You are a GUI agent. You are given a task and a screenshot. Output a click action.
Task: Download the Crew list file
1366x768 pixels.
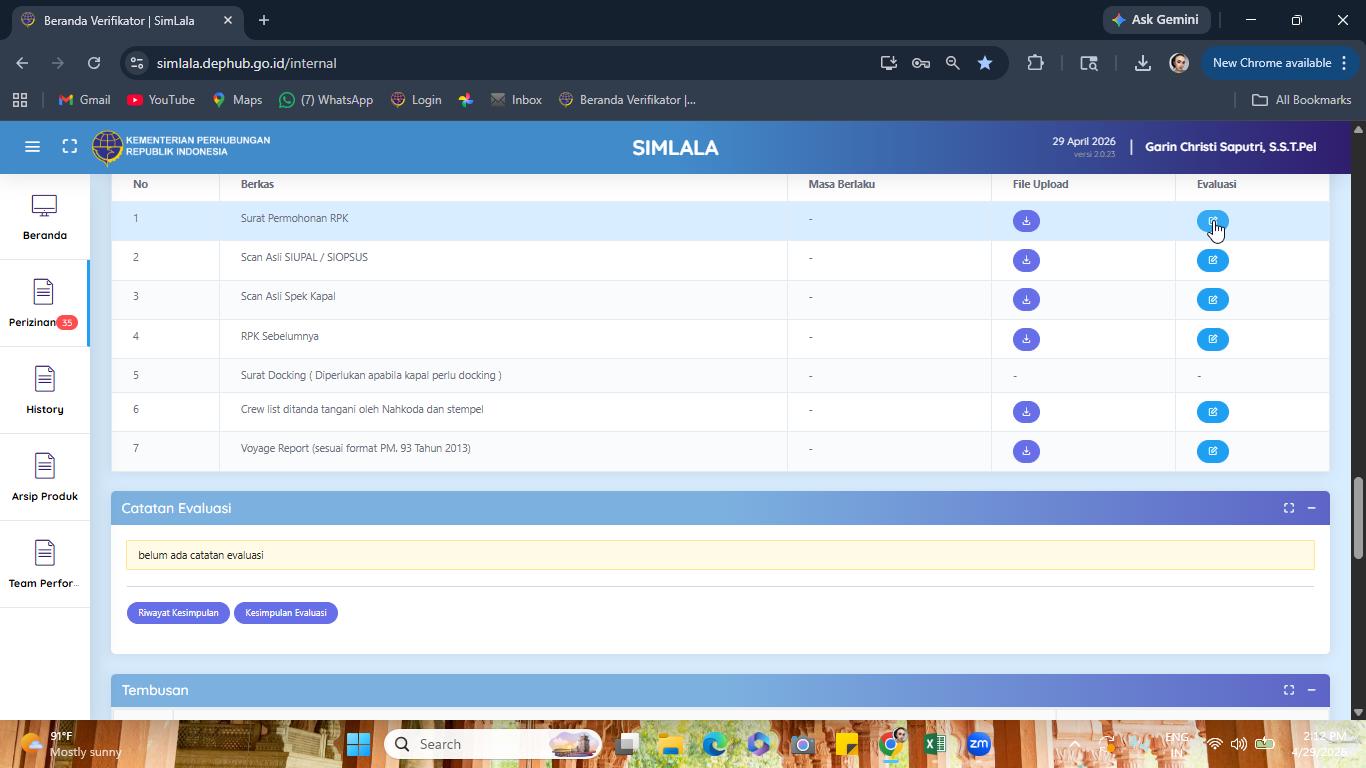[1026, 412]
